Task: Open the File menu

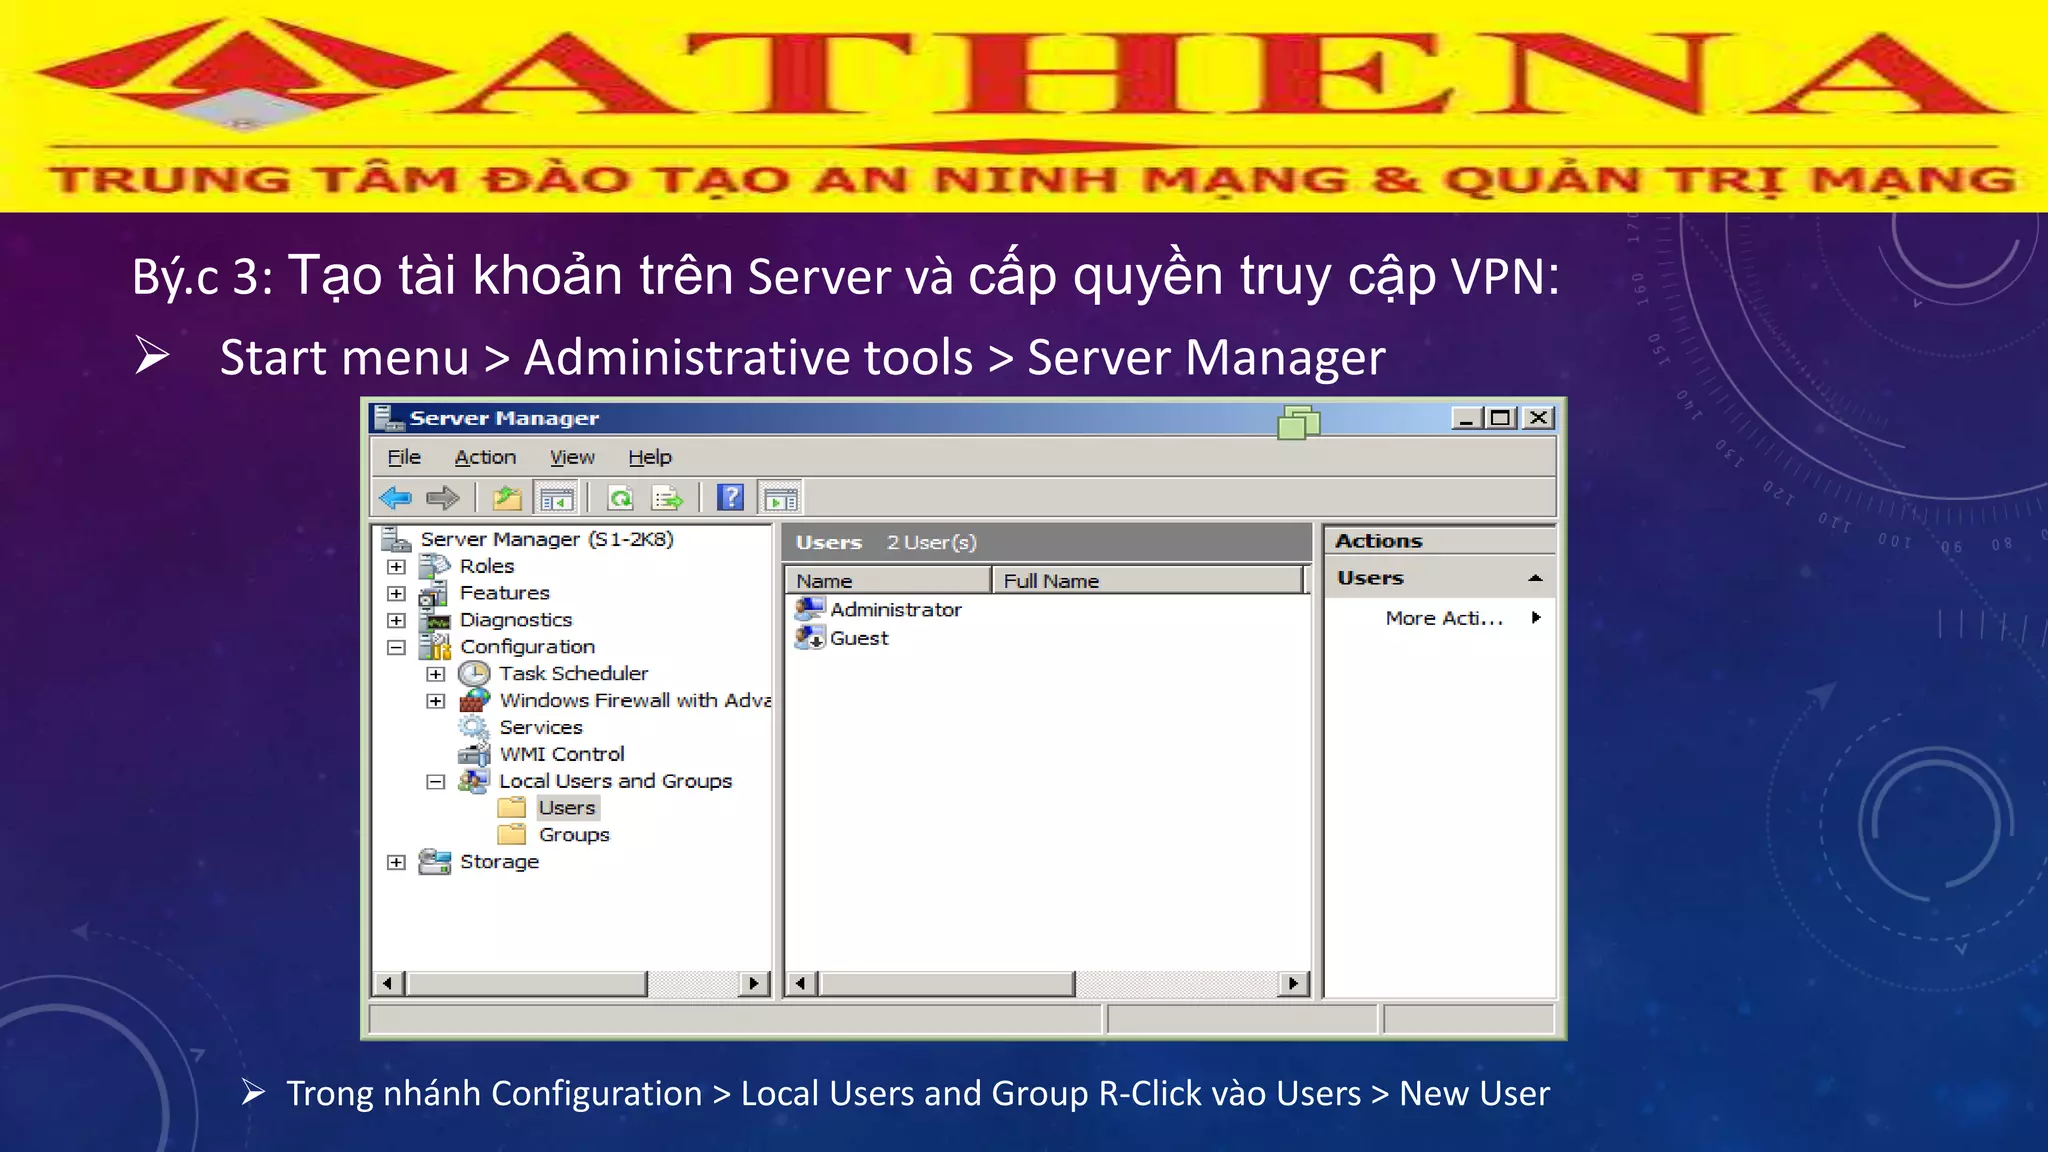Action: [x=404, y=457]
